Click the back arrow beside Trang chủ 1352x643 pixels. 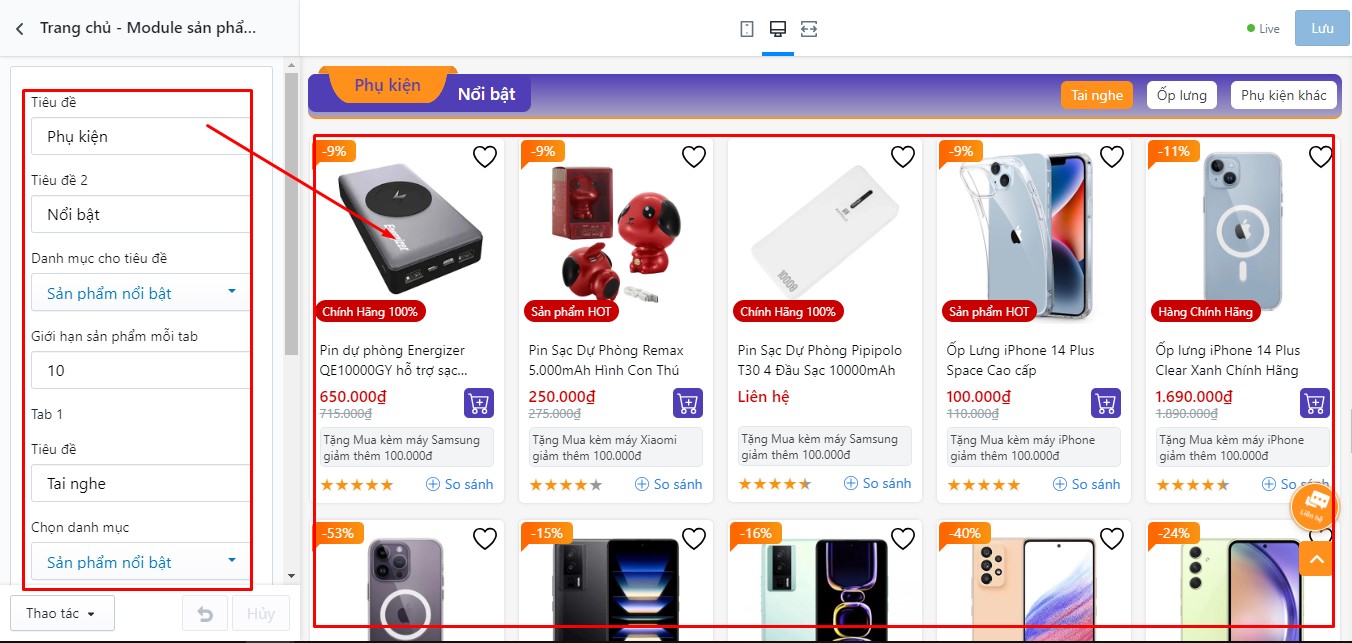click(19, 28)
